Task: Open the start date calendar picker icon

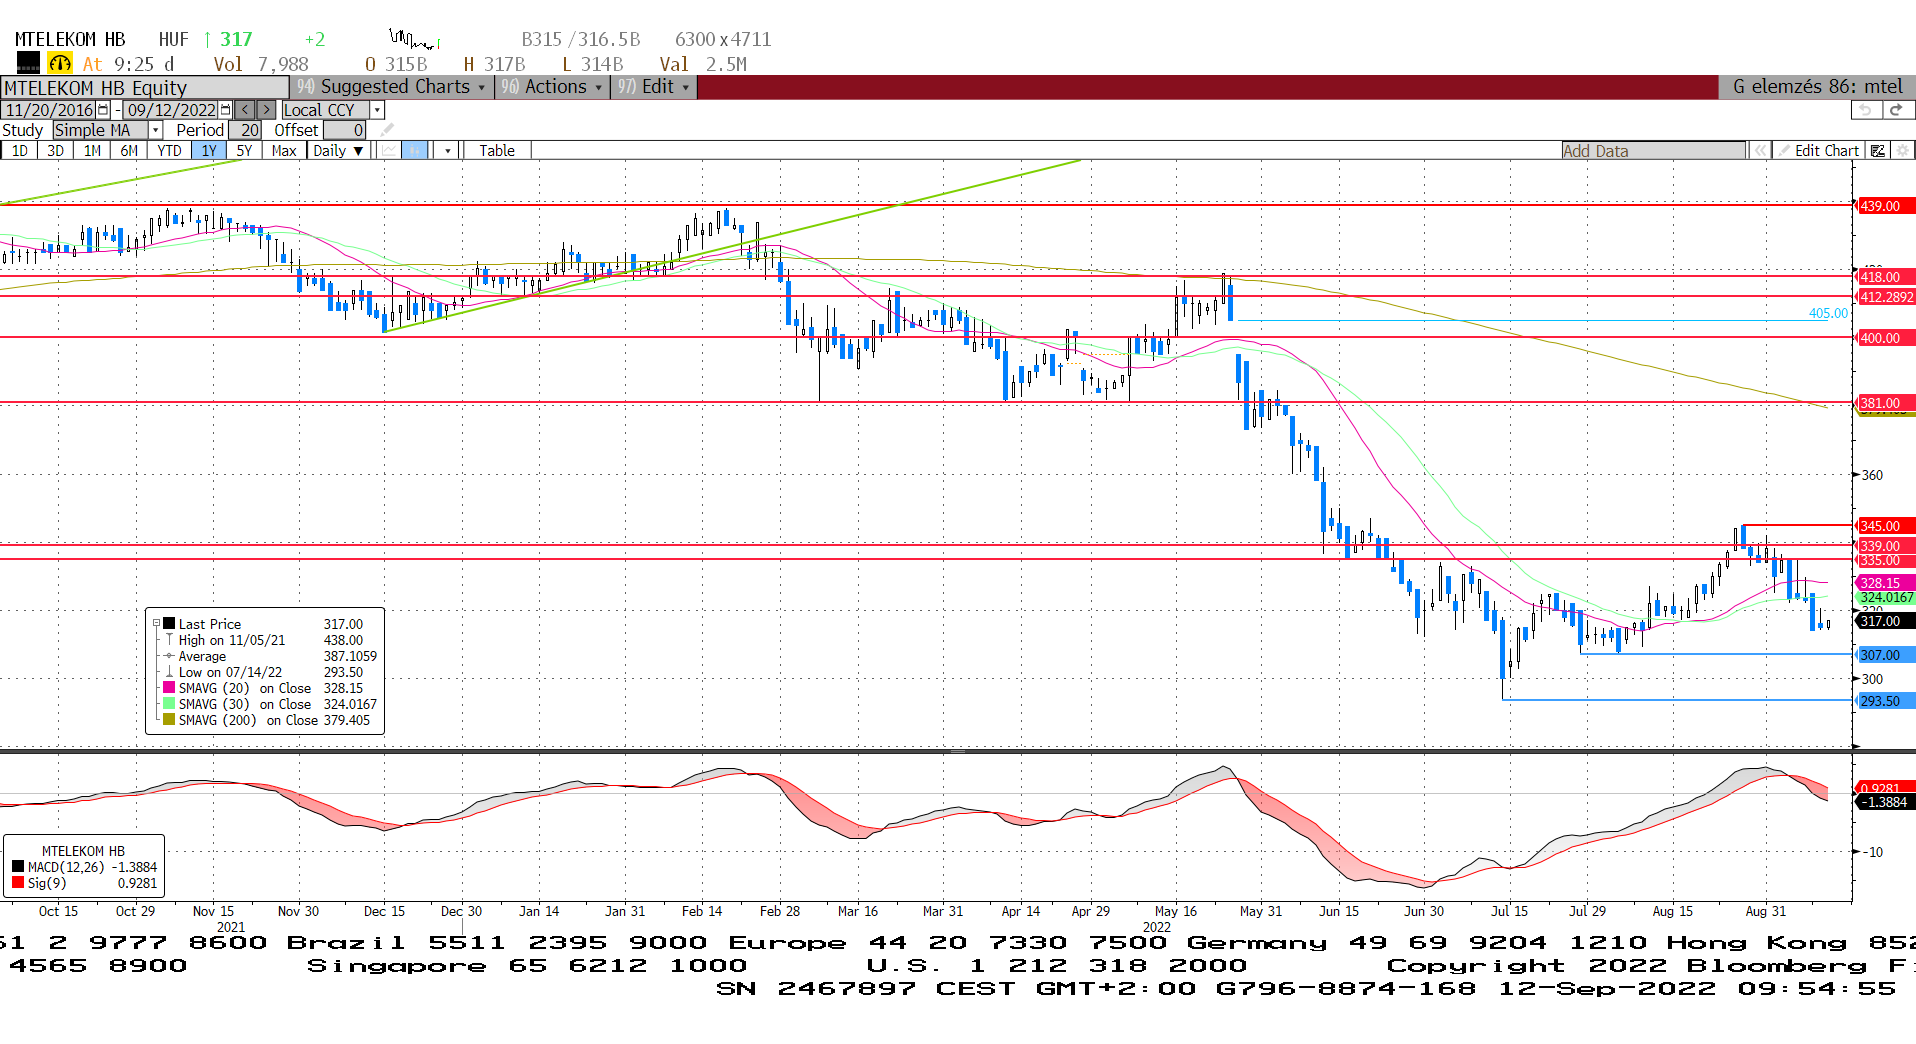Action: (x=103, y=110)
